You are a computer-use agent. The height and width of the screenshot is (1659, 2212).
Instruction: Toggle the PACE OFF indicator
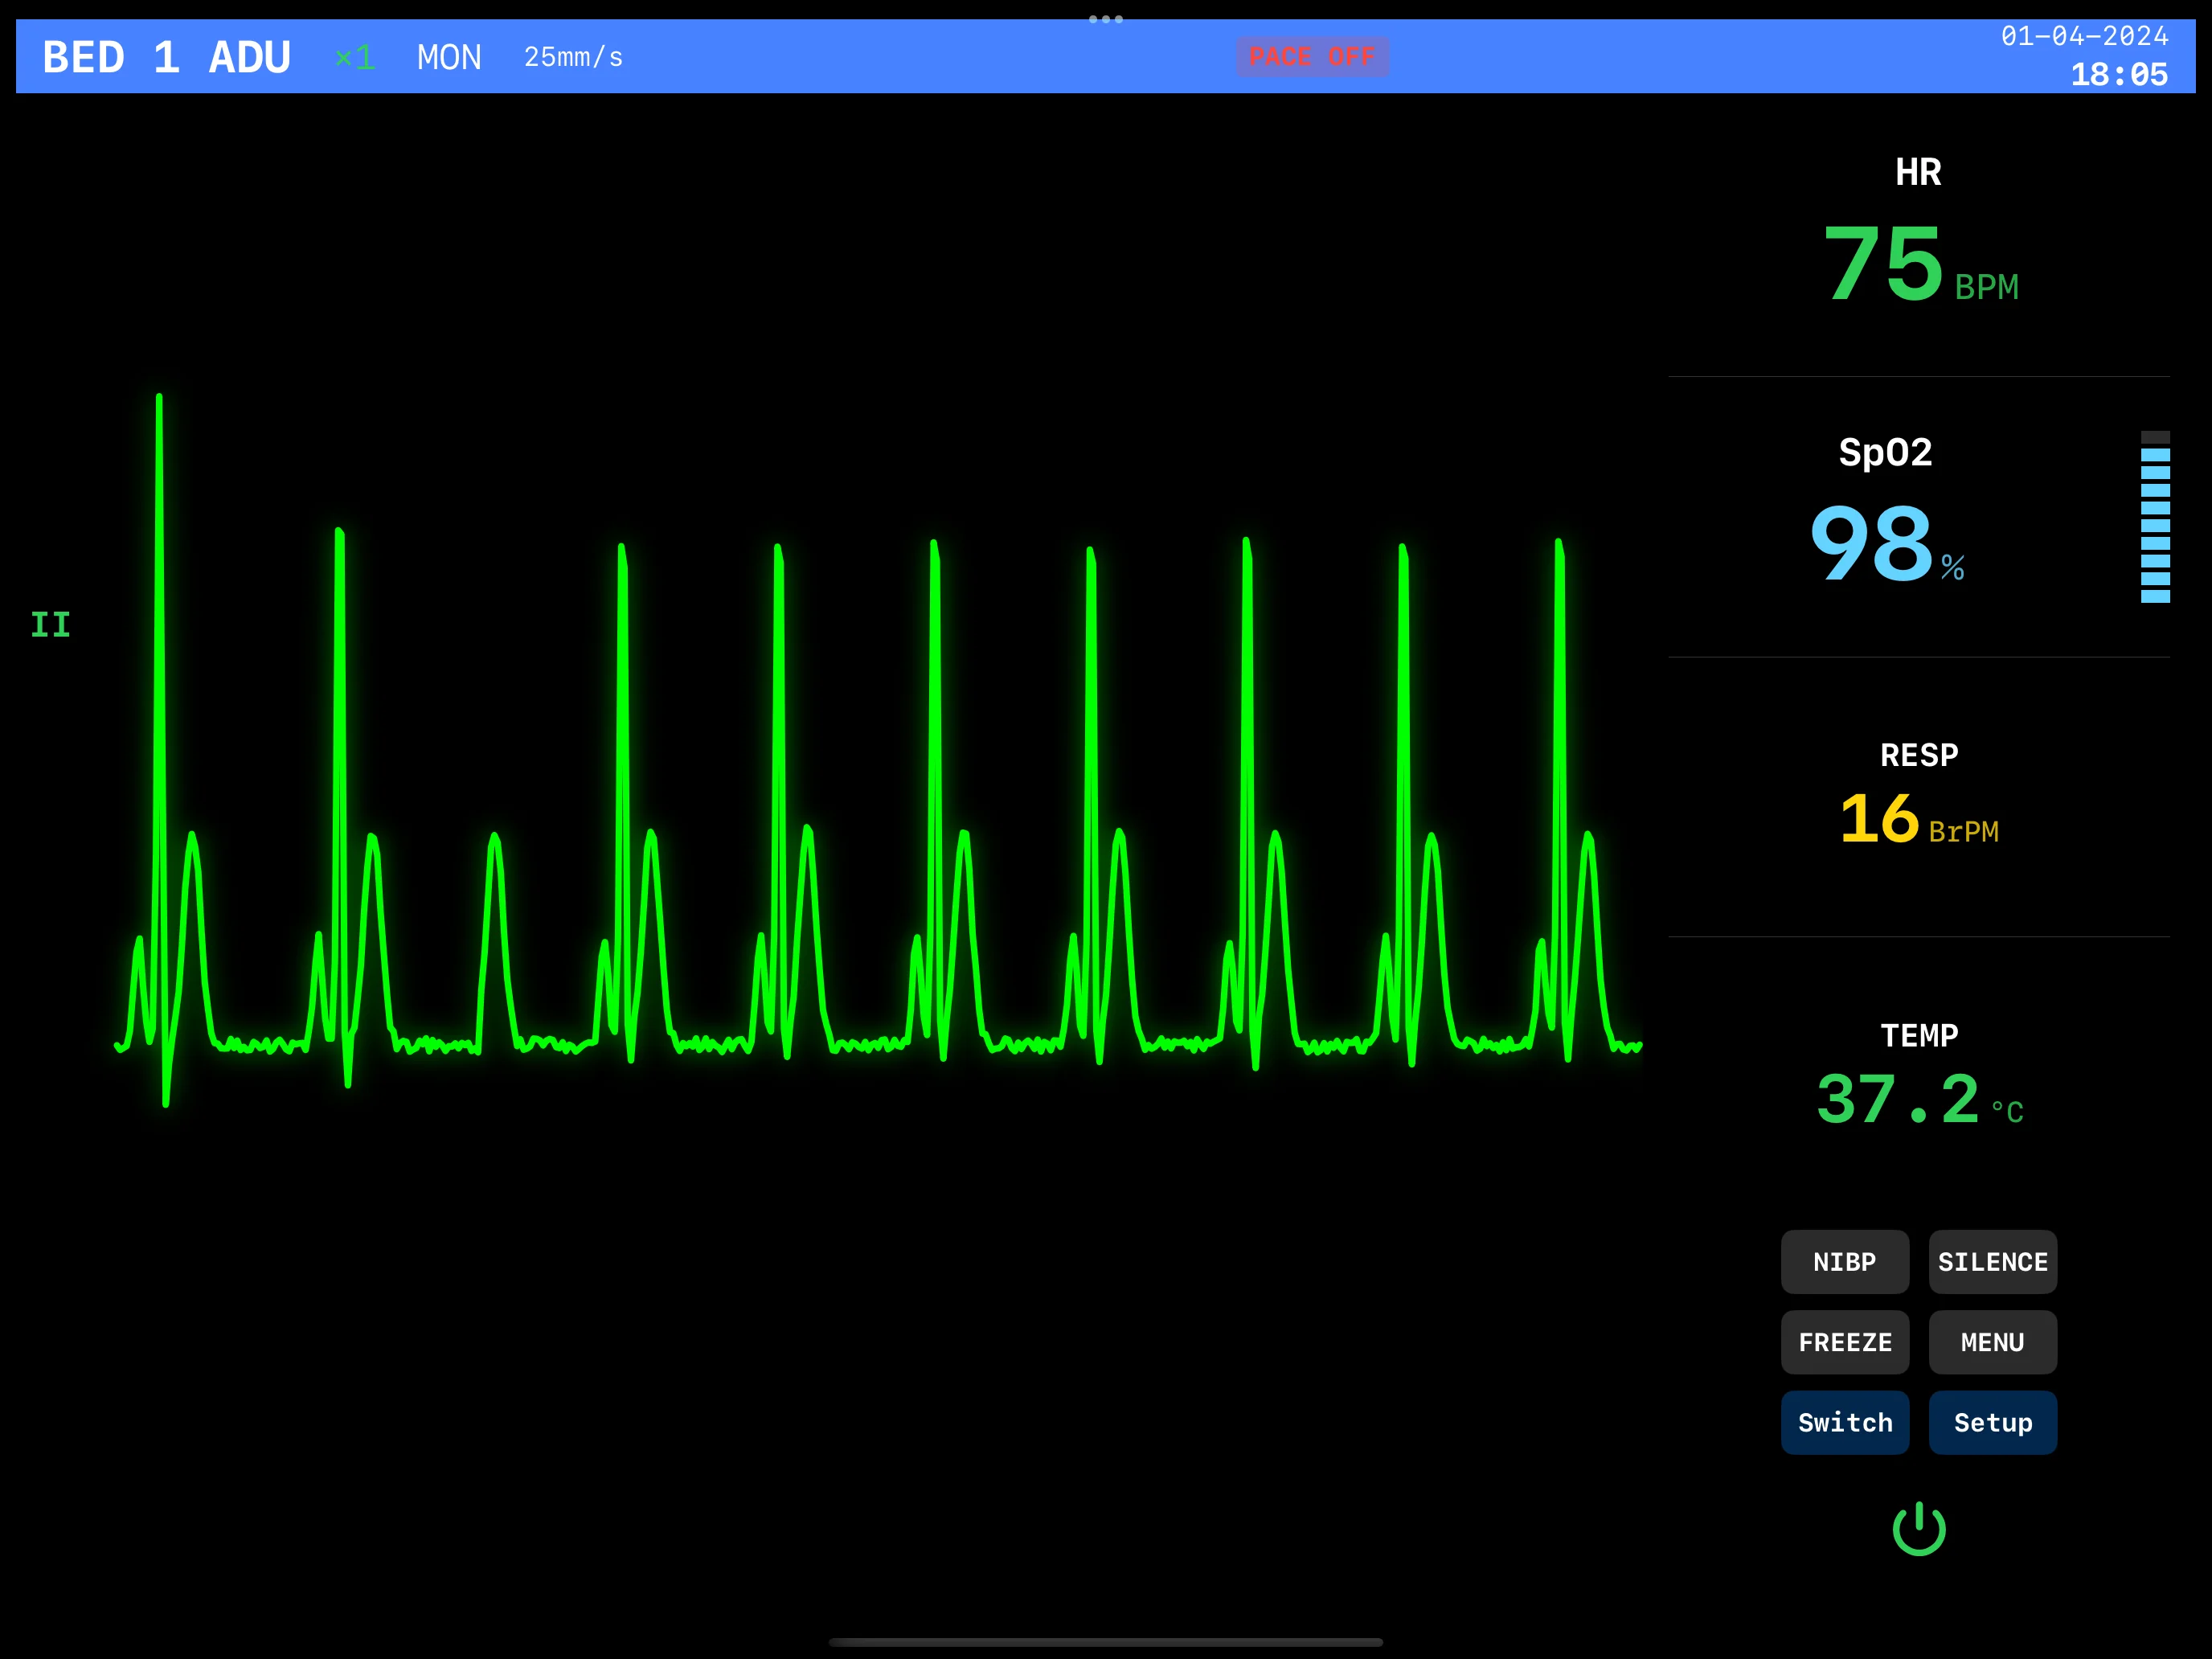point(1312,57)
